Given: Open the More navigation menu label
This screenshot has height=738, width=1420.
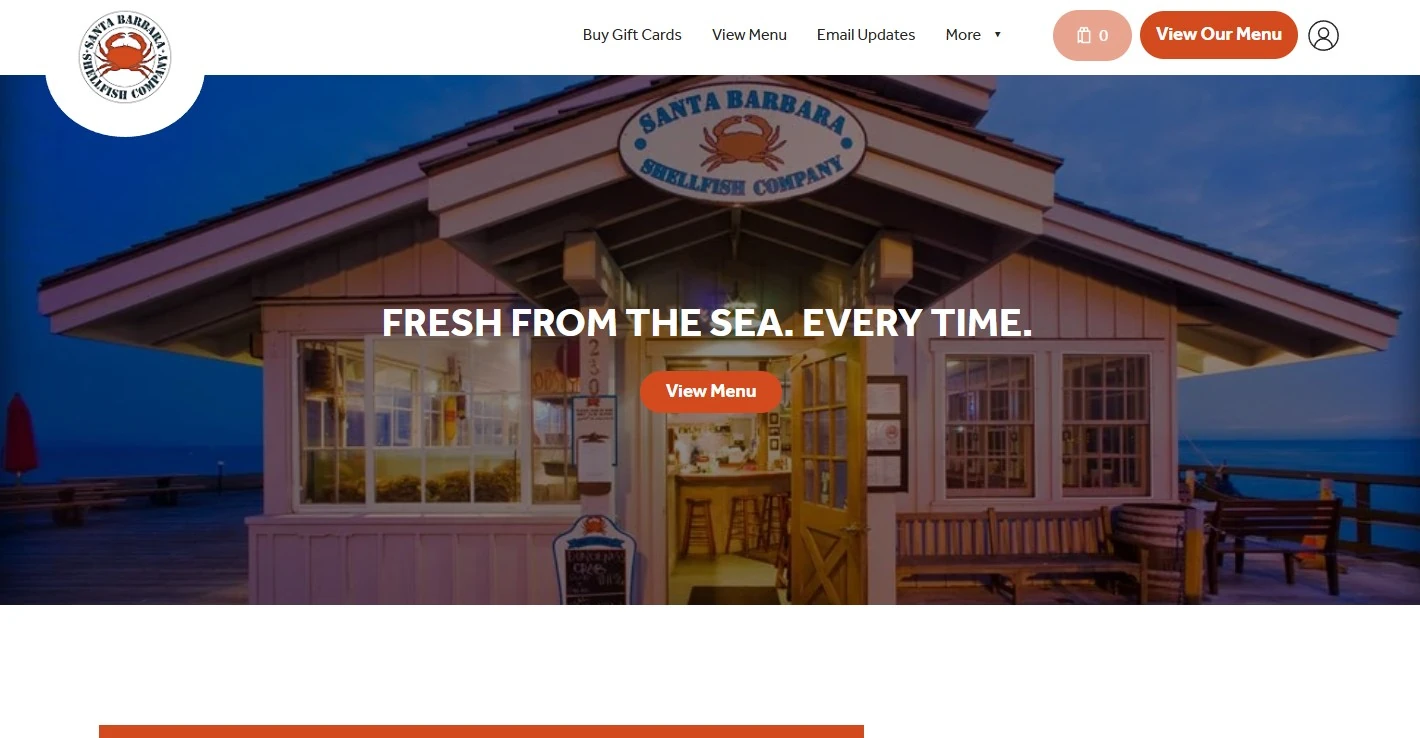Looking at the screenshot, I should (963, 35).
